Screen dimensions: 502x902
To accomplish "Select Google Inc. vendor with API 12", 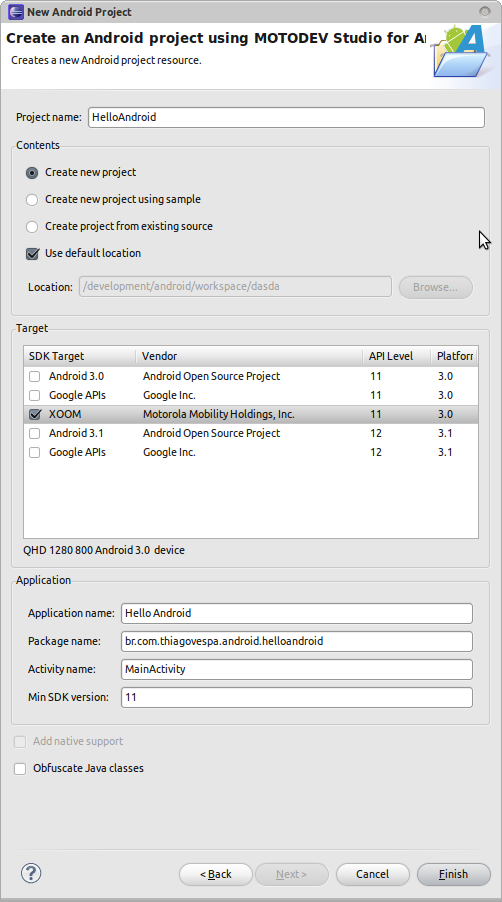I will [x=169, y=452].
